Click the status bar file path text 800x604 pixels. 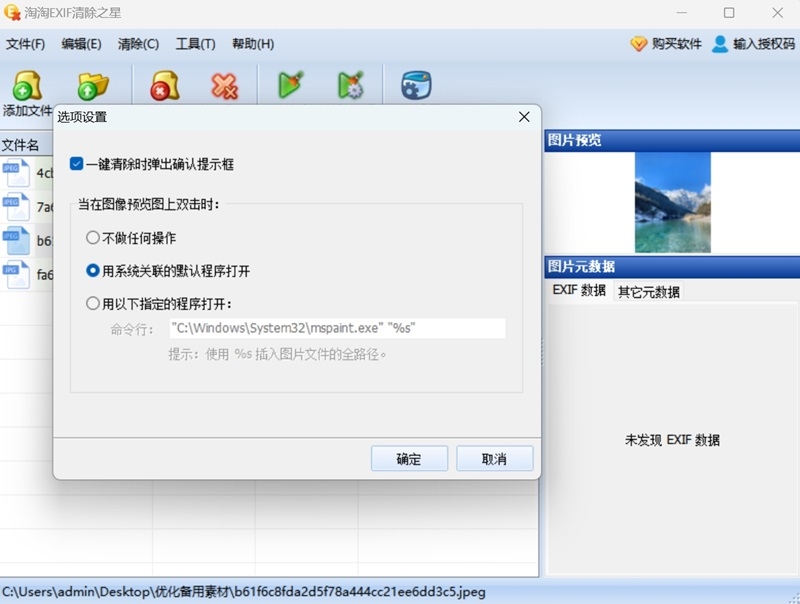coord(244,592)
